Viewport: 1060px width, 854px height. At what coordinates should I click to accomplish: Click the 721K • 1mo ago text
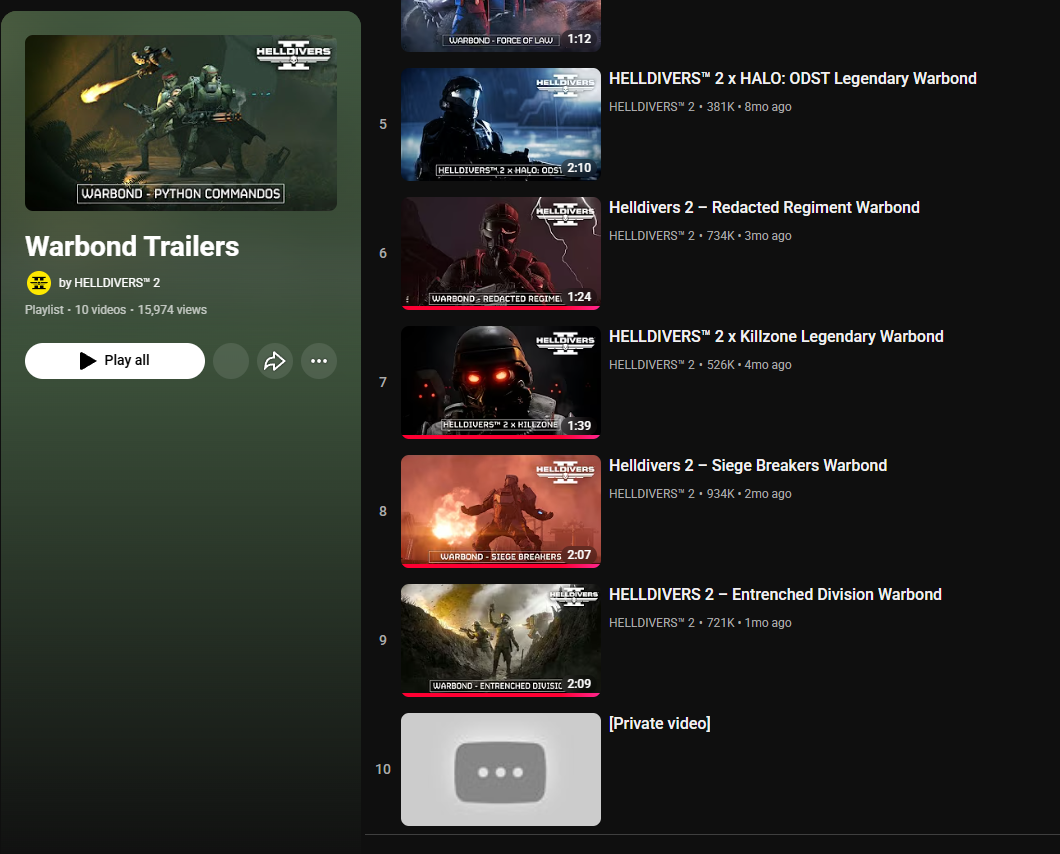(749, 623)
